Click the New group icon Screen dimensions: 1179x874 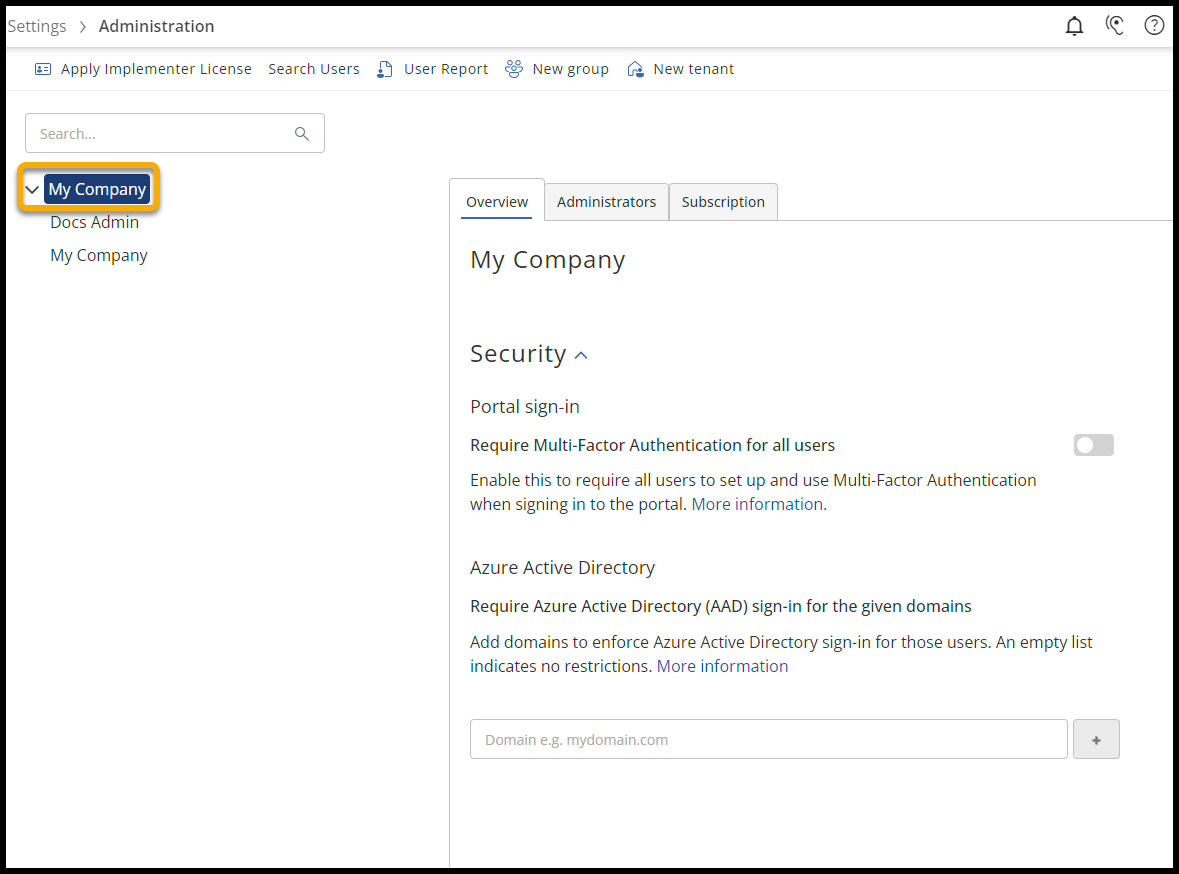point(514,69)
